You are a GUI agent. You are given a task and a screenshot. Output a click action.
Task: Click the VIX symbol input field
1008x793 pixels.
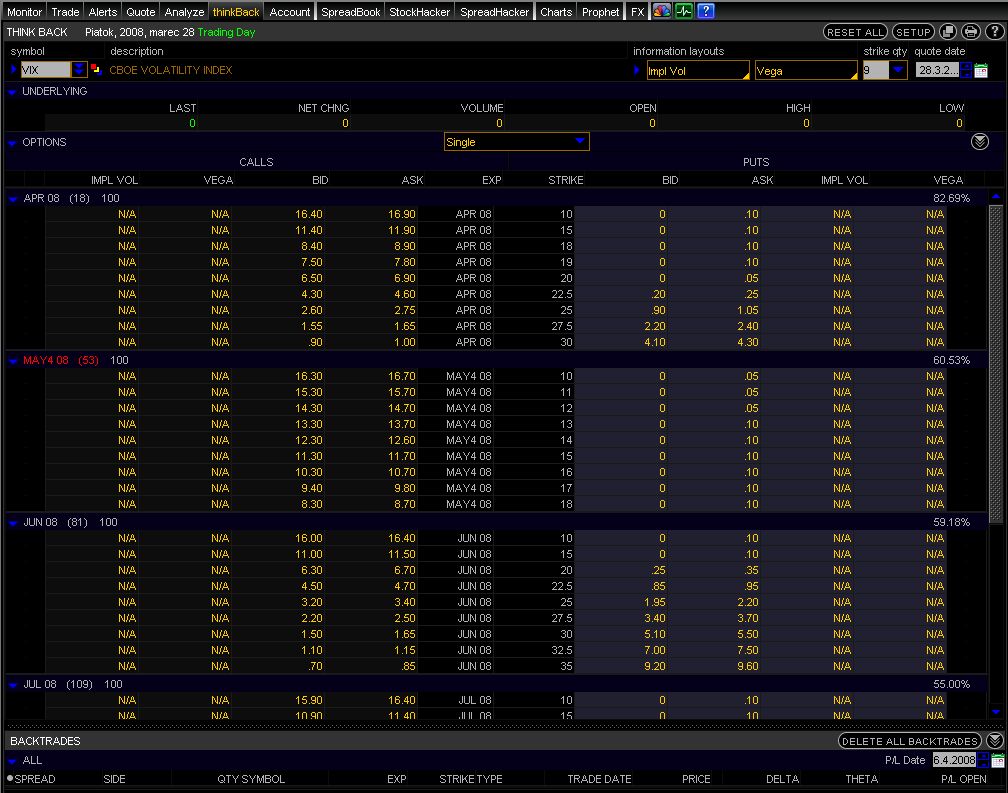[45, 70]
